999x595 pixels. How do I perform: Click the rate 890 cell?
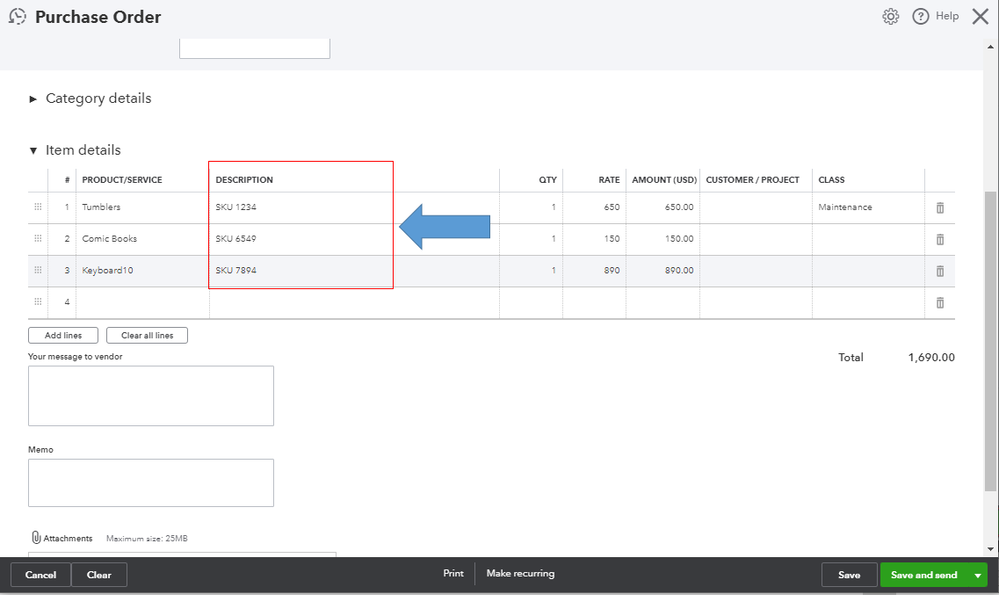click(594, 270)
